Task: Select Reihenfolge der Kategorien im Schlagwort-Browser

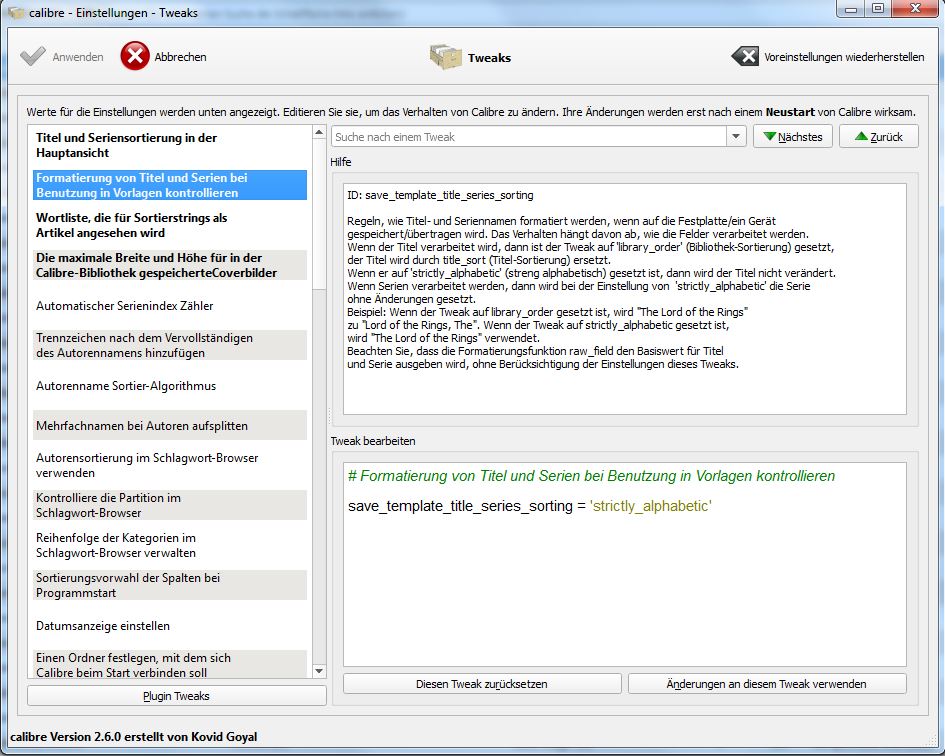Action: pos(170,545)
